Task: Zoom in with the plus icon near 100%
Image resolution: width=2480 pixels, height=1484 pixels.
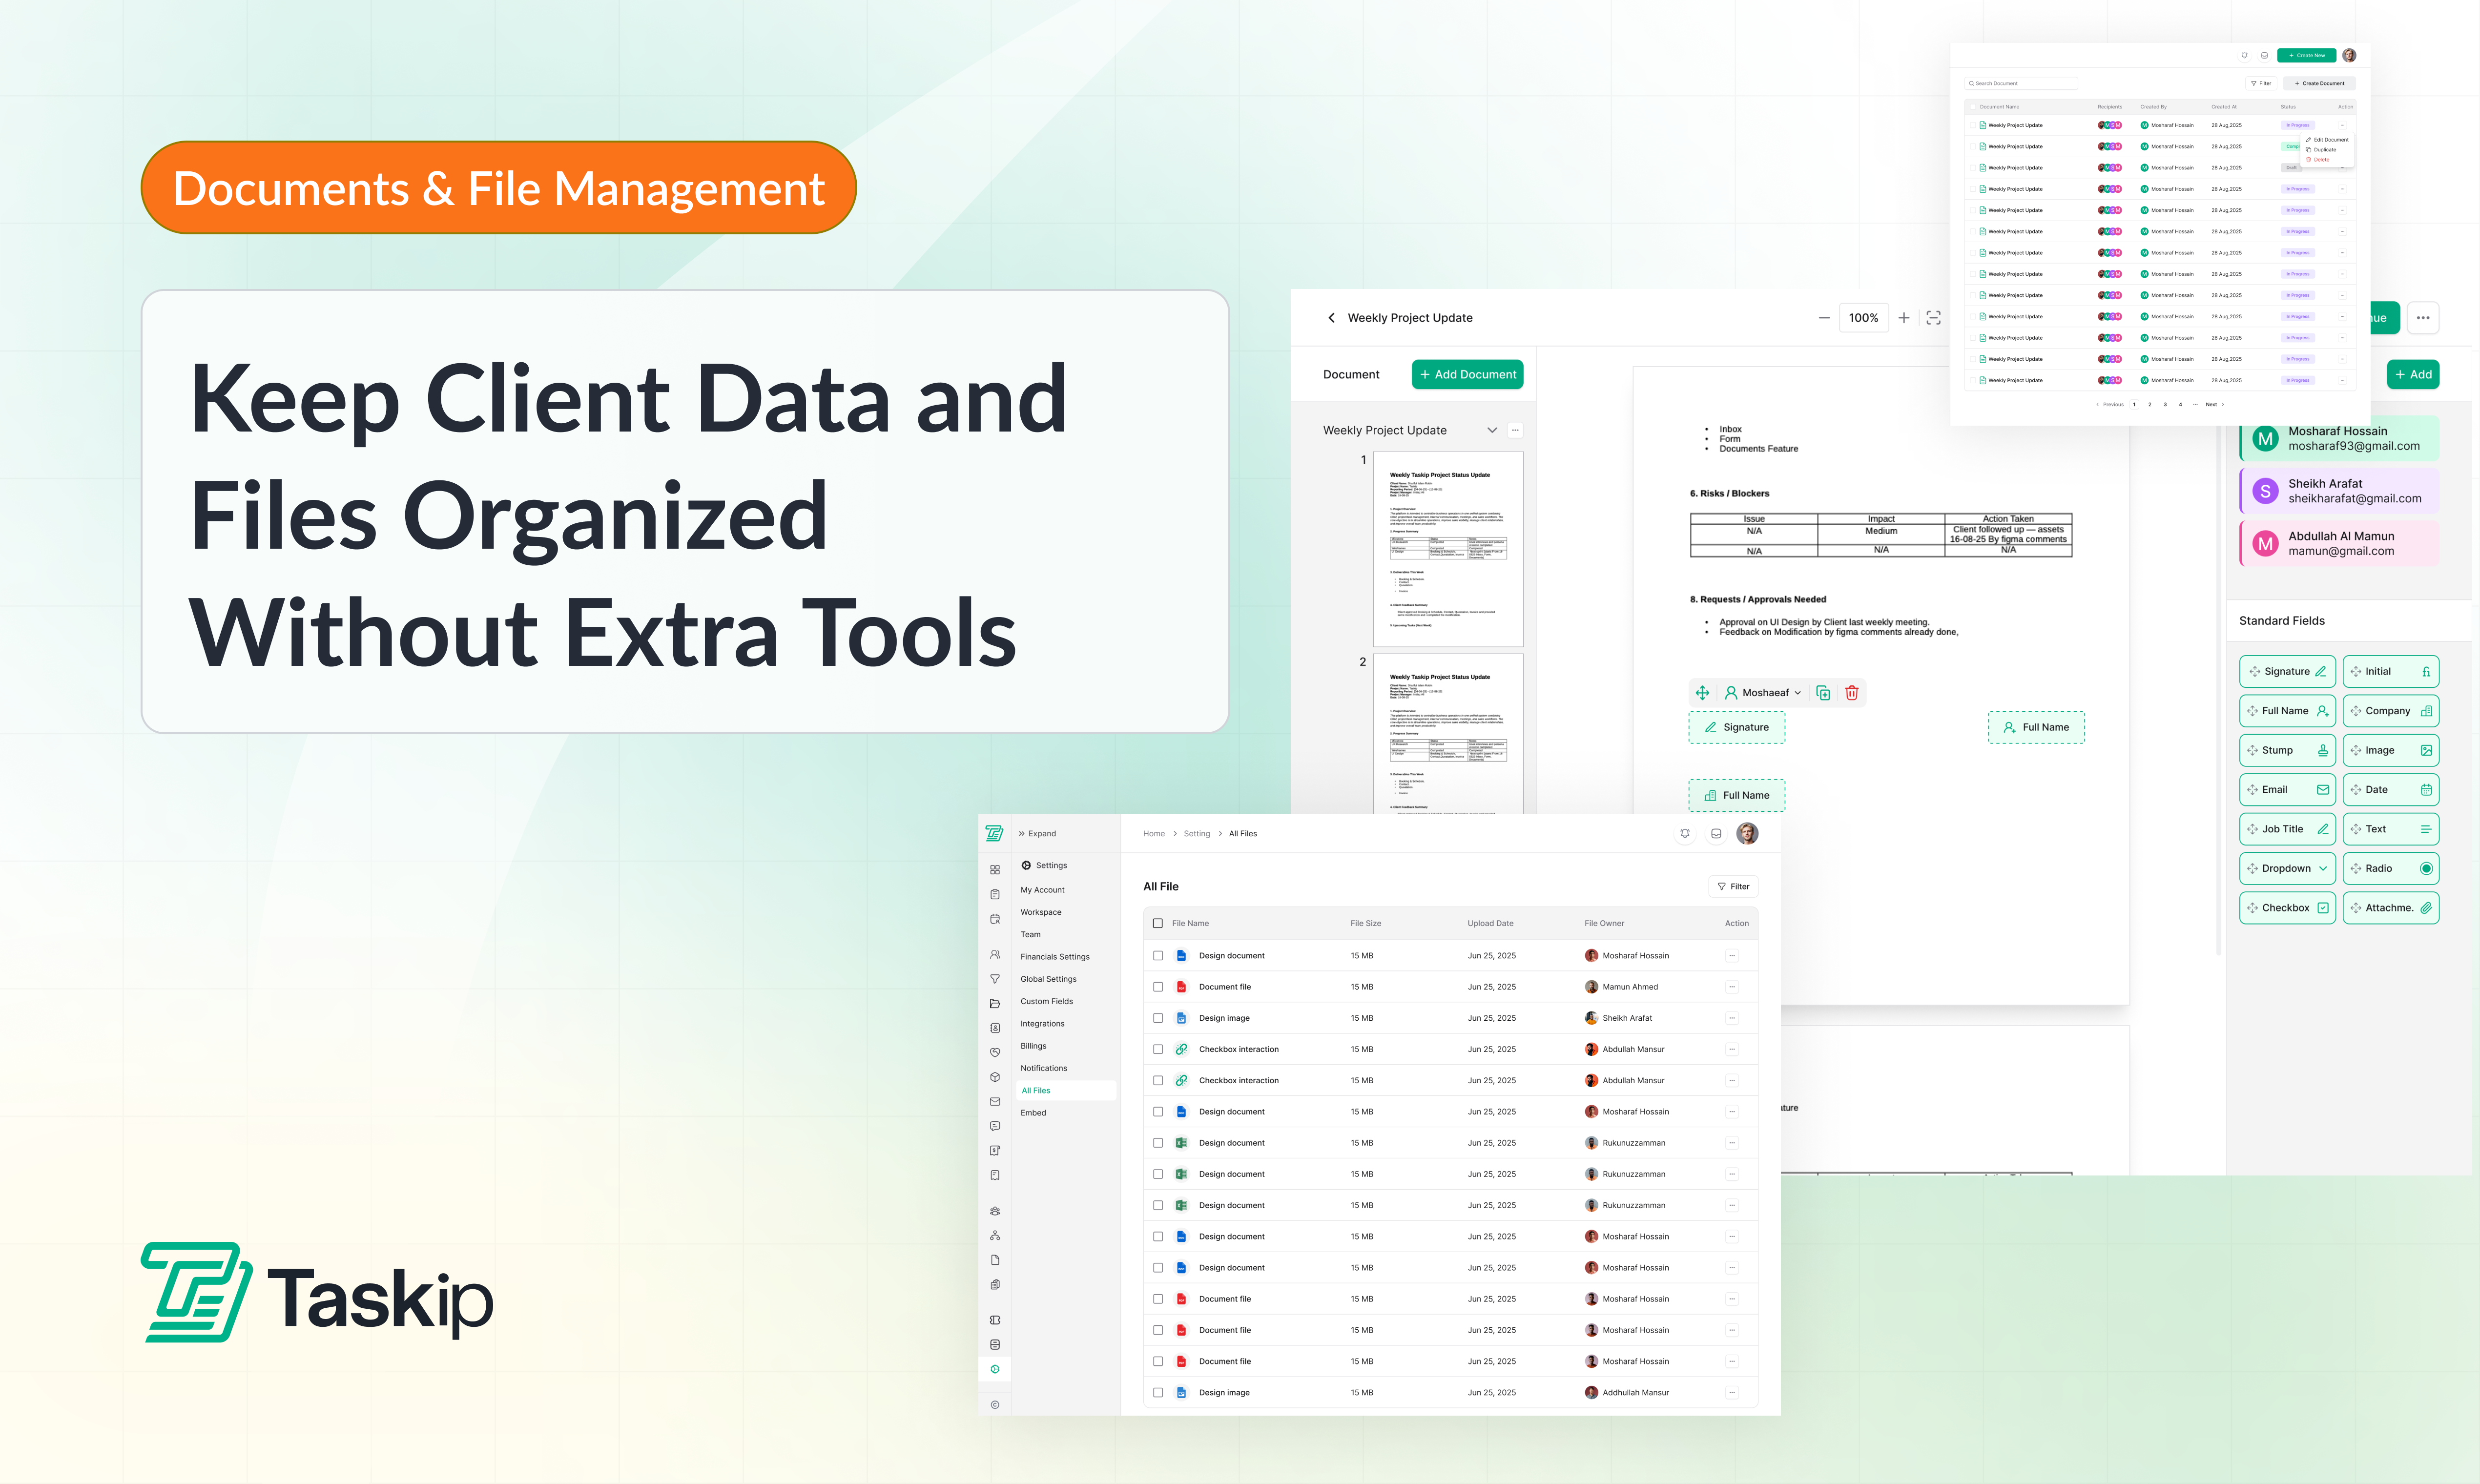Action: tap(1903, 317)
